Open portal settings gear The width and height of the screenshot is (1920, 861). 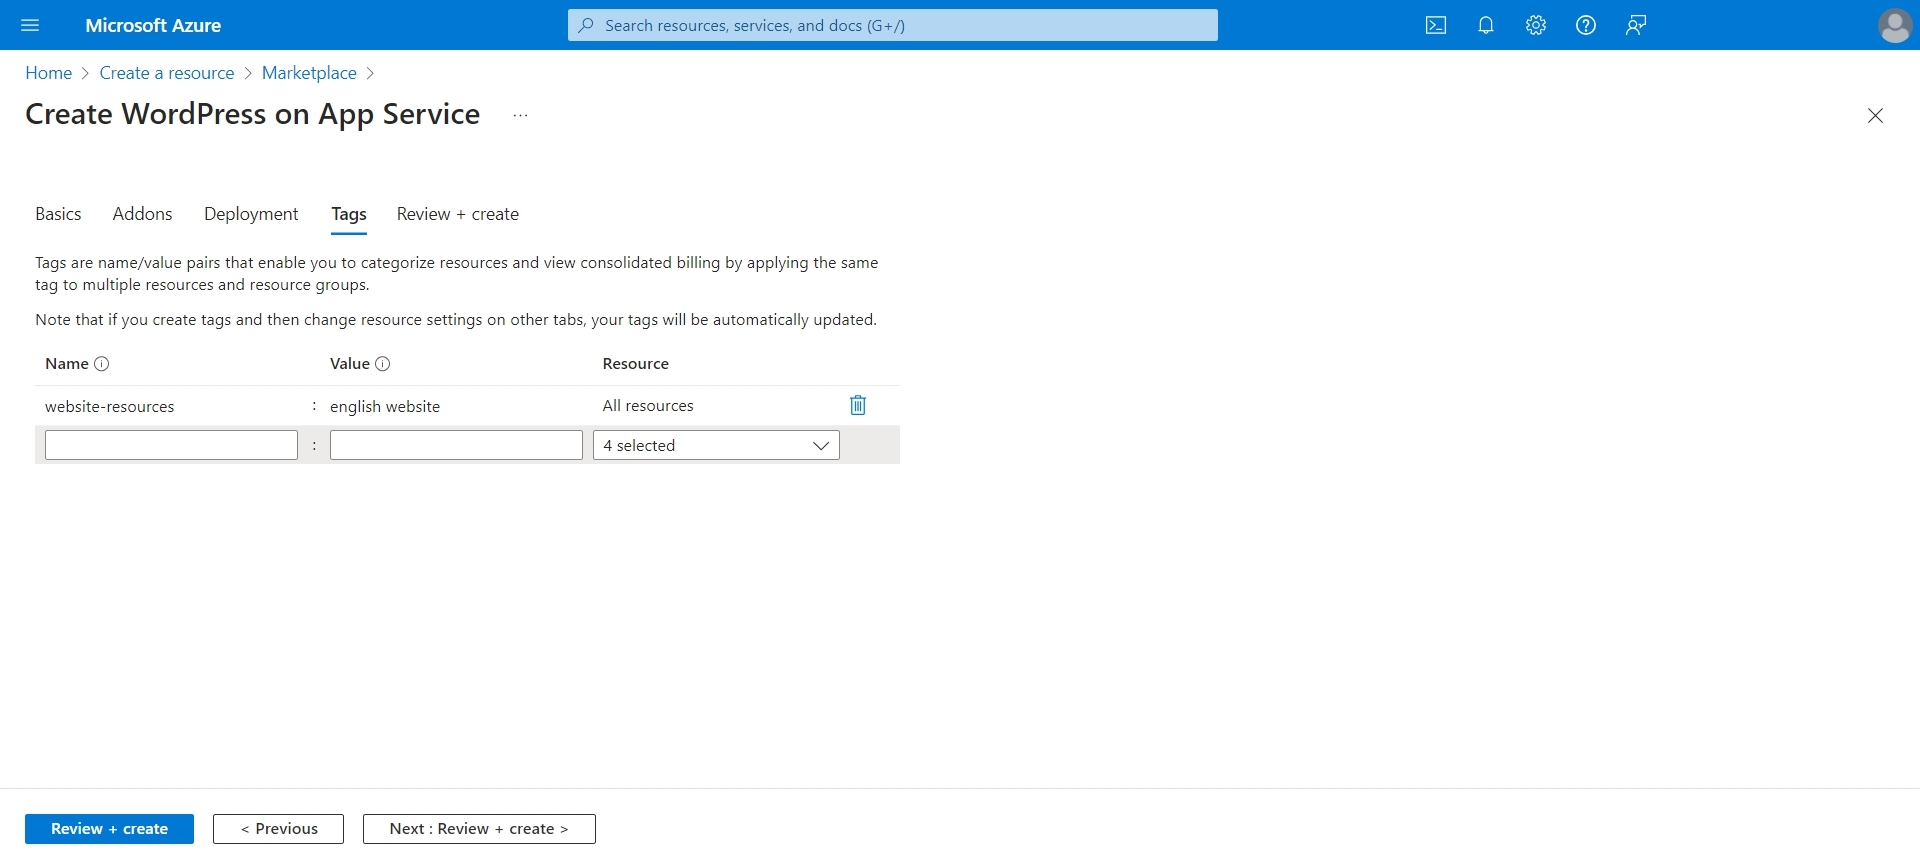tap(1536, 25)
